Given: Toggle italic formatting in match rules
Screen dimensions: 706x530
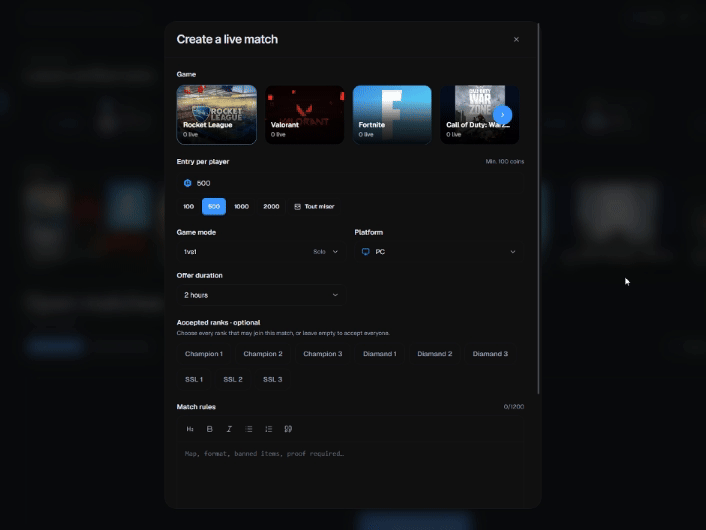Looking at the screenshot, I should tap(229, 429).
